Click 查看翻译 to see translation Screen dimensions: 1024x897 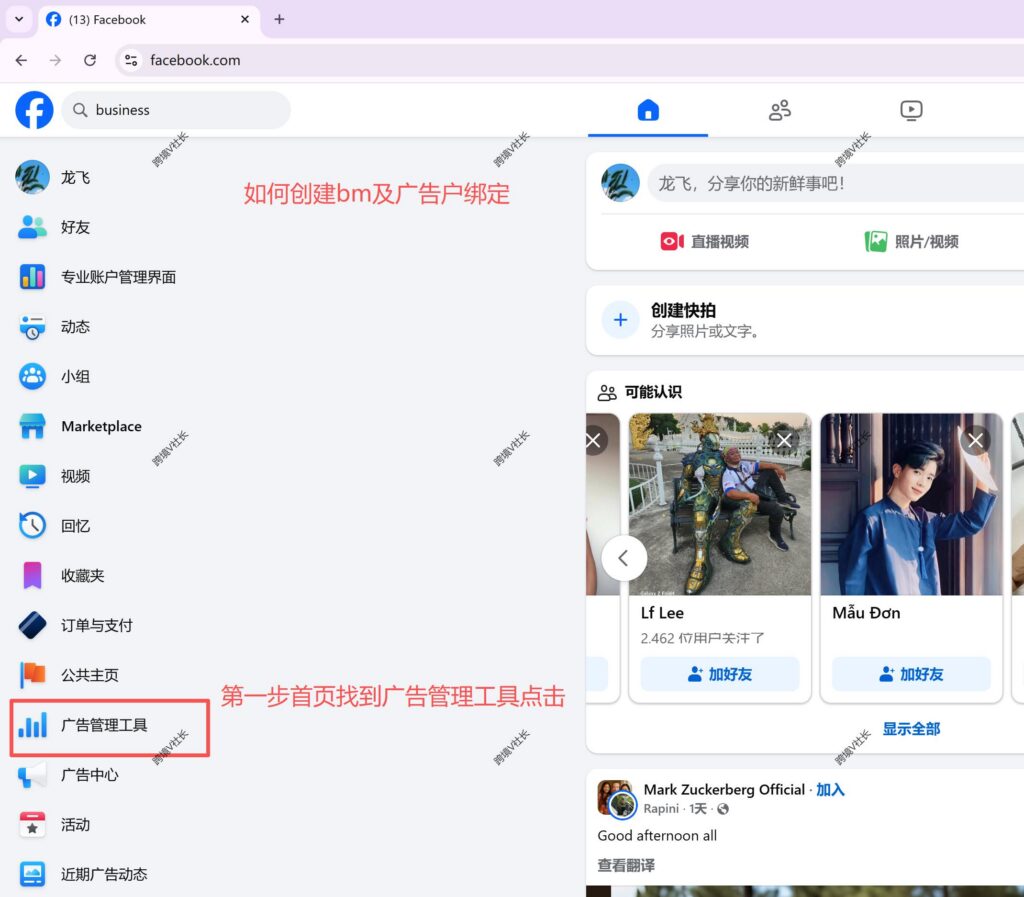[x=626, y=865]
